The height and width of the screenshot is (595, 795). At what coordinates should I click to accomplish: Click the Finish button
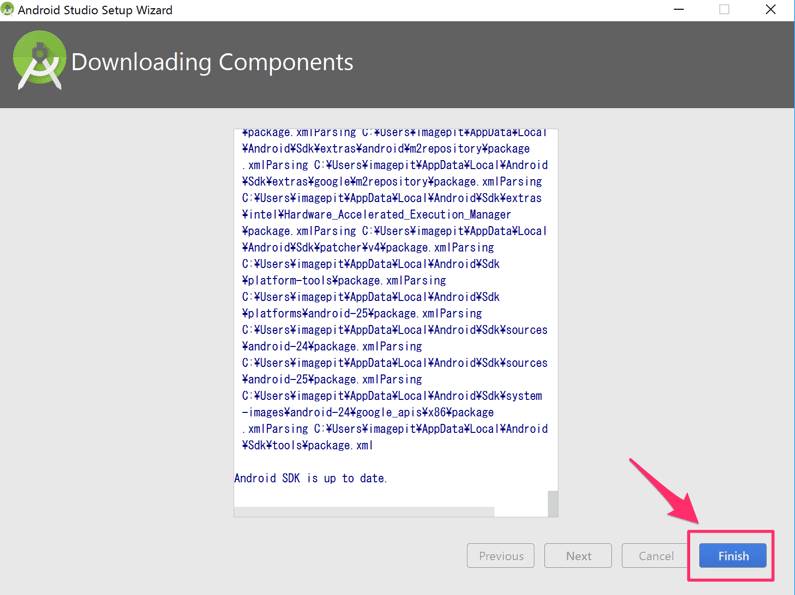[x=733, y=555]
